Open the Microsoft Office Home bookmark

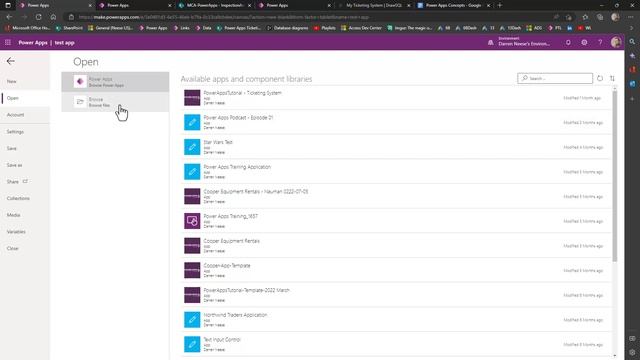[28, 28]
